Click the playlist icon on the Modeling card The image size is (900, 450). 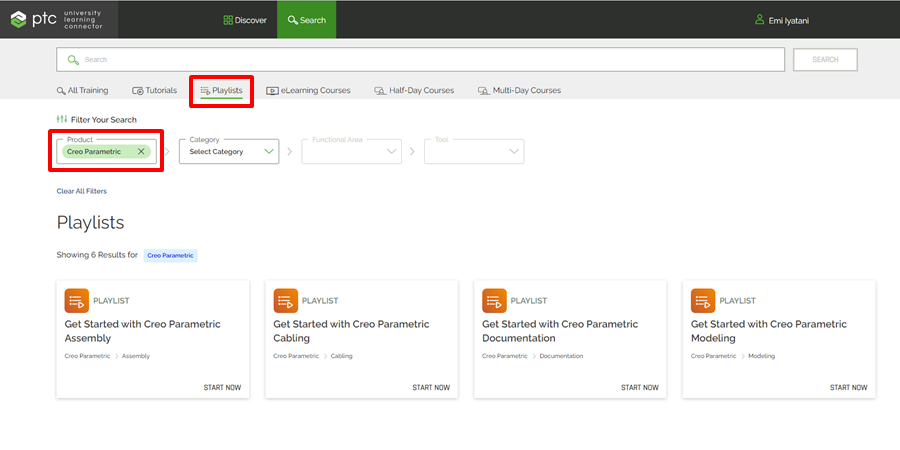[x=703, y=300]
